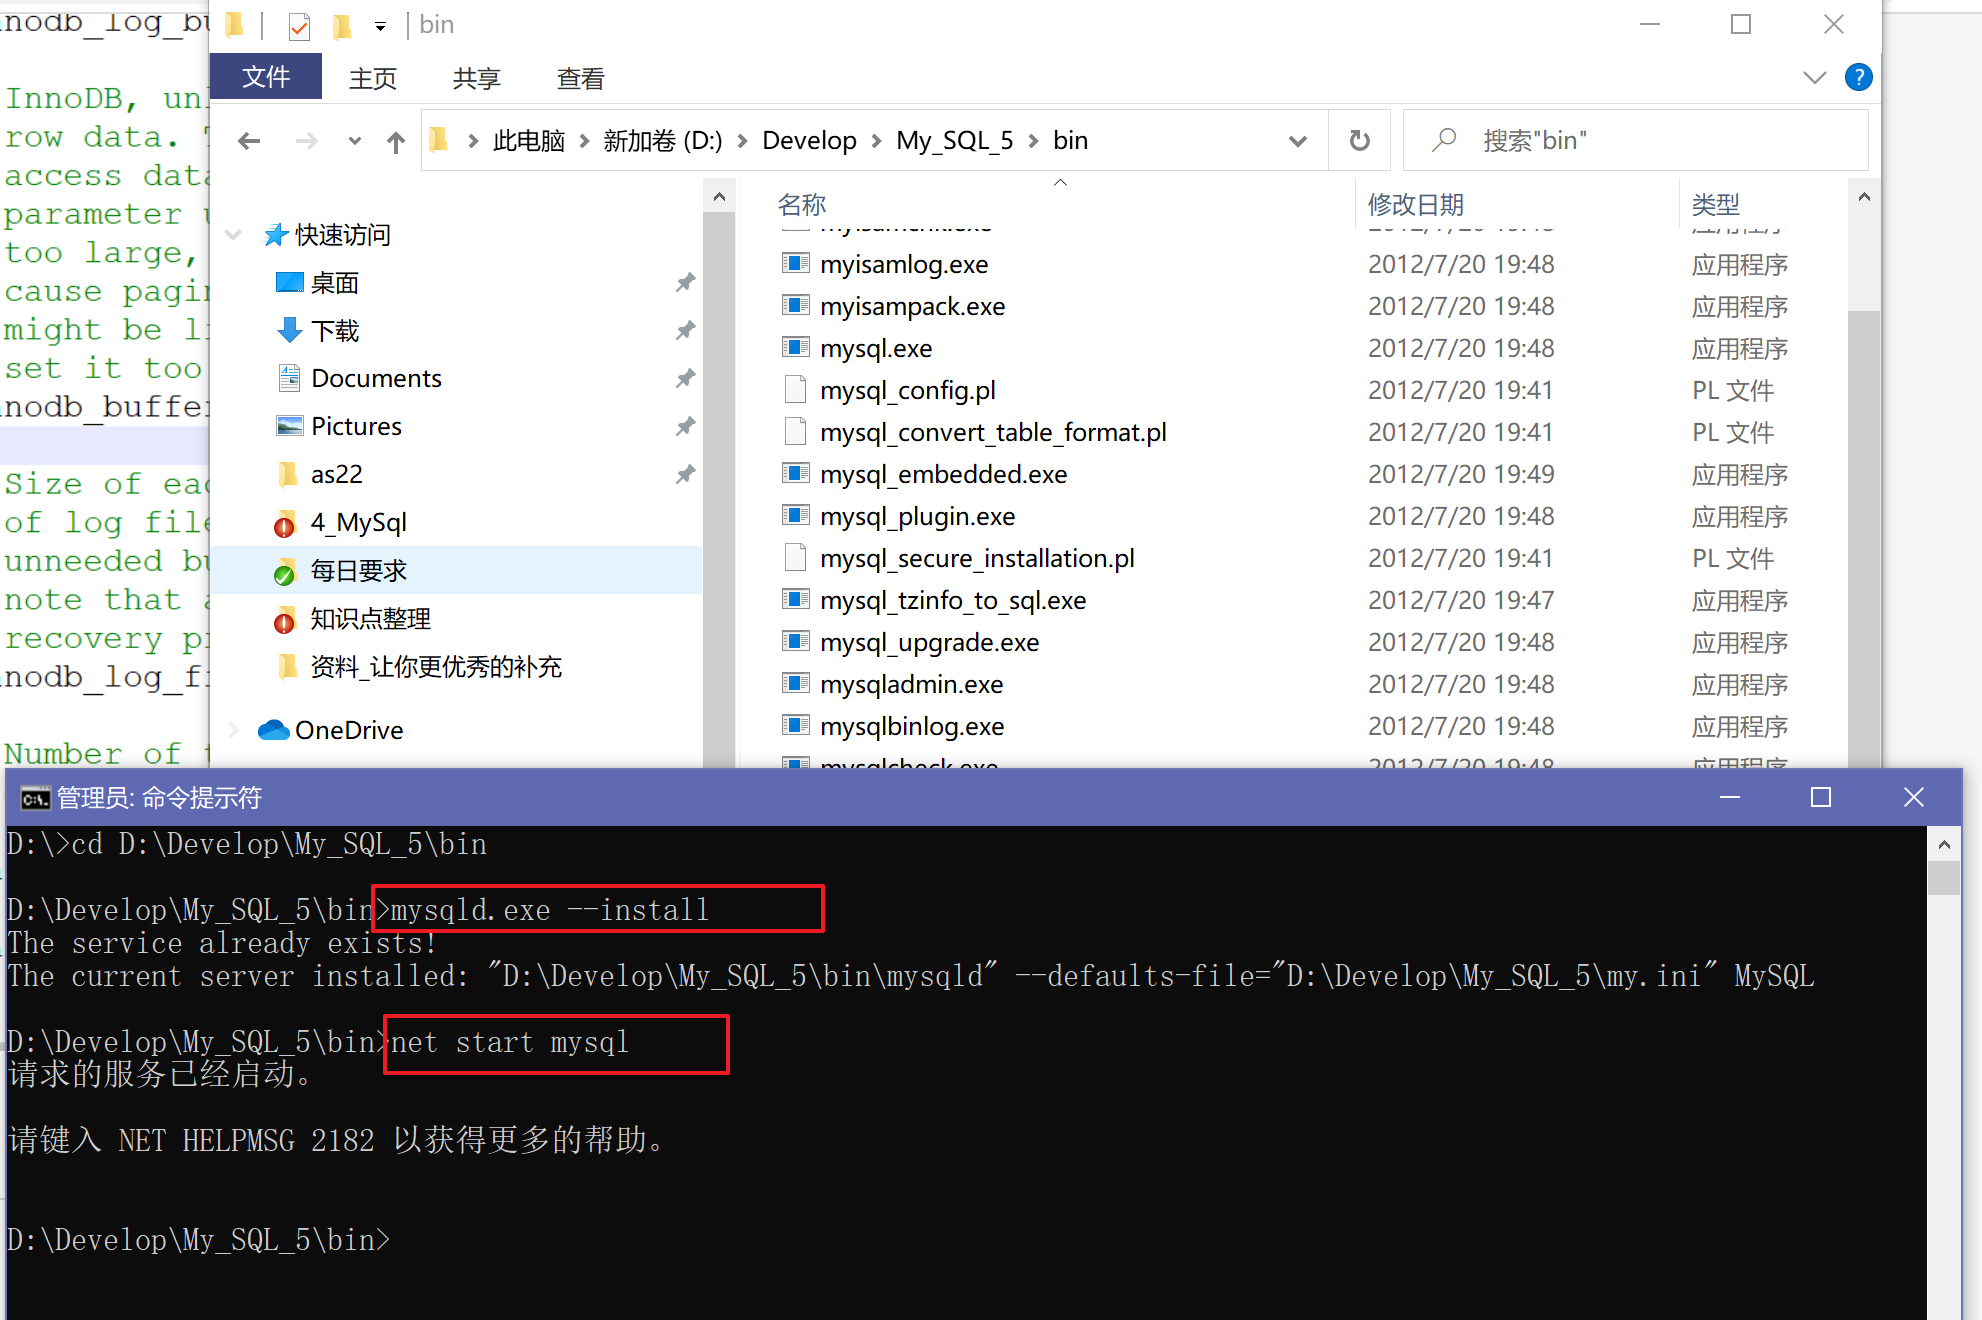Open the Pictures folder in Quick Access
The width and height of the screenshot is (1982, 1320).
(x=356, y=425)
